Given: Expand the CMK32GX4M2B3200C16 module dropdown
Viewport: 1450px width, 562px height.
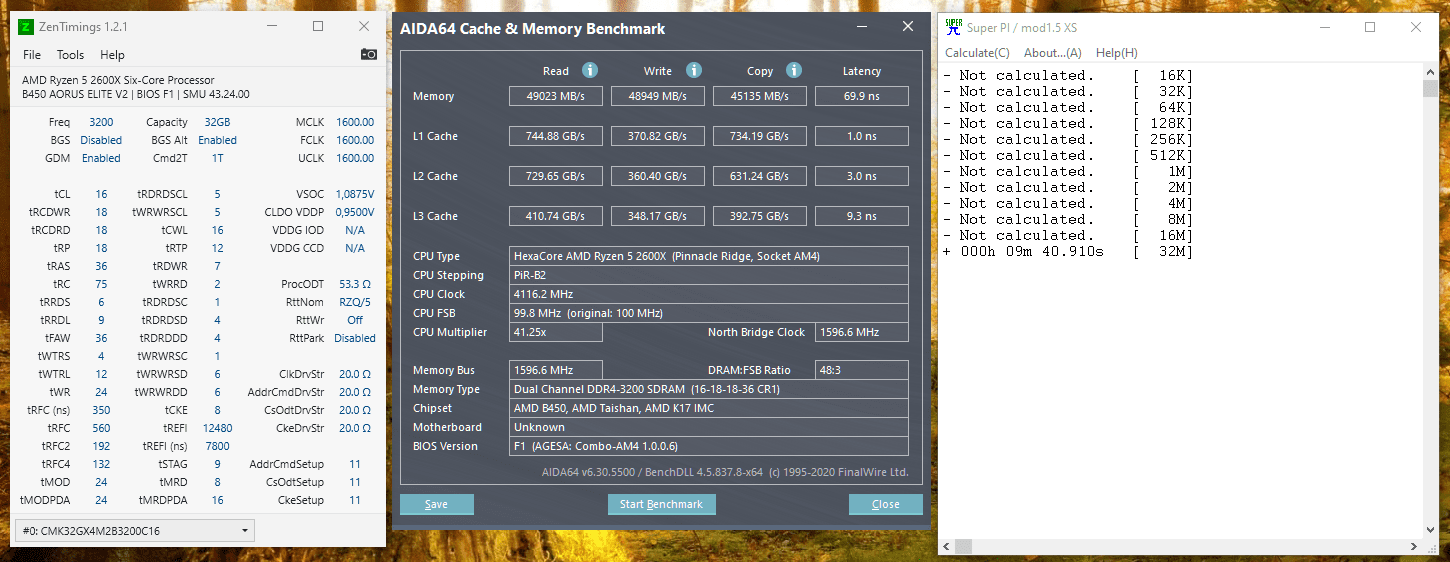Looking at the screenshot, I should [x=135, y=530].
